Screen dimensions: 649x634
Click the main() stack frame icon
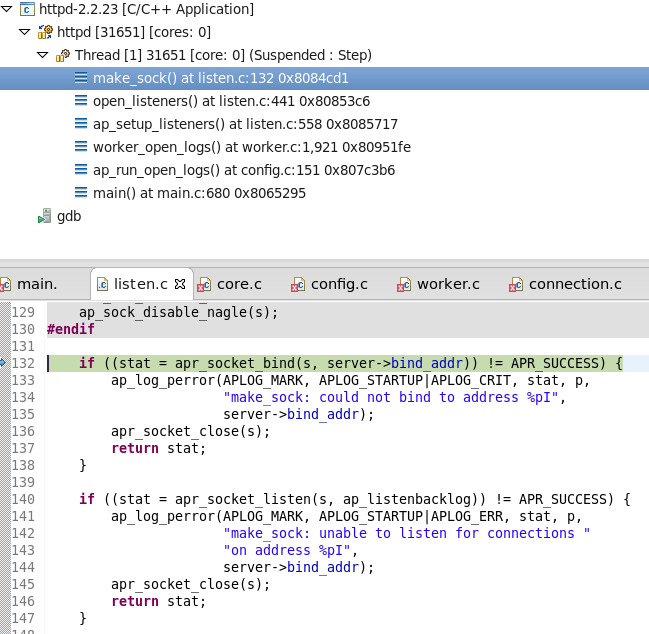[81, 193]
